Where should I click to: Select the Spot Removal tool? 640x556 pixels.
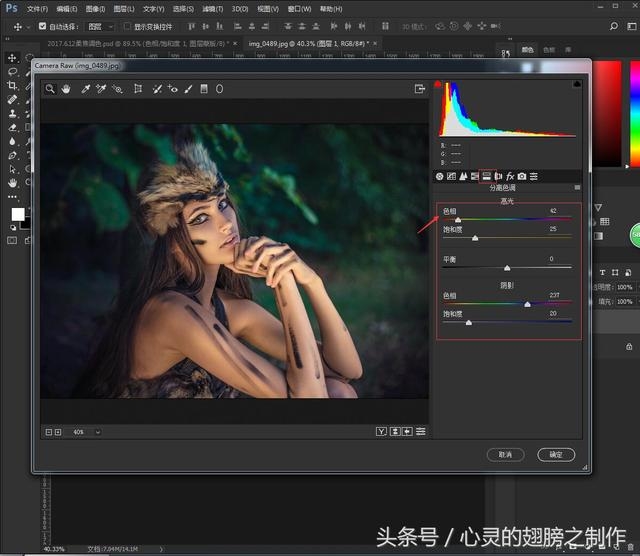(x=157, y=89)
